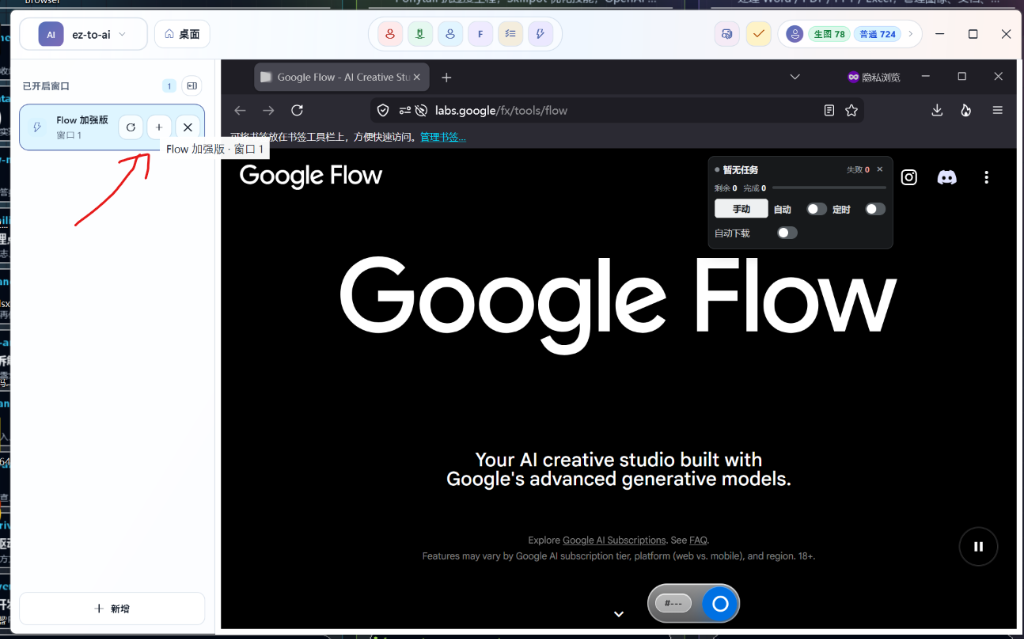Click the blue person icon in top toolbar
Image resolution: width=1024 pixels, height=639 pixels.
tap(450, 34)
